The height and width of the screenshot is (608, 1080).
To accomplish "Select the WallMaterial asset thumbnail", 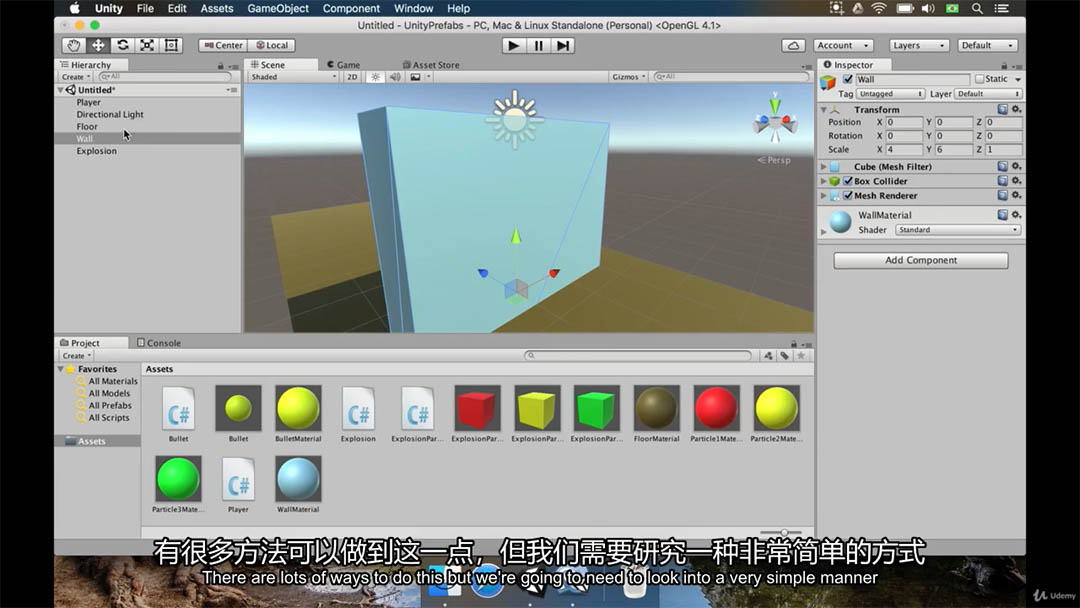I will point(298,479).
